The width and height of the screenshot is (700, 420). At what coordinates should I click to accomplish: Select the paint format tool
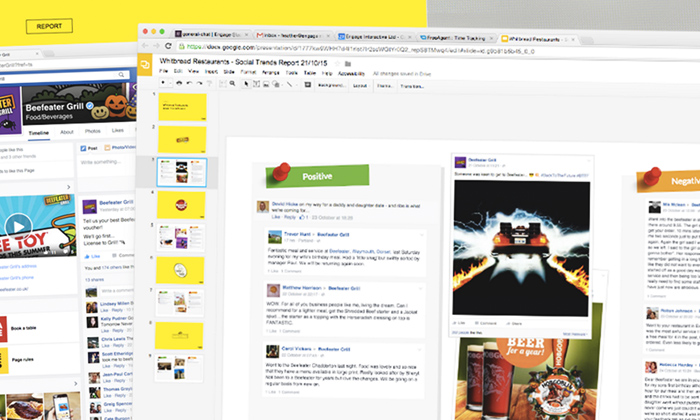(x=209, y=83)
